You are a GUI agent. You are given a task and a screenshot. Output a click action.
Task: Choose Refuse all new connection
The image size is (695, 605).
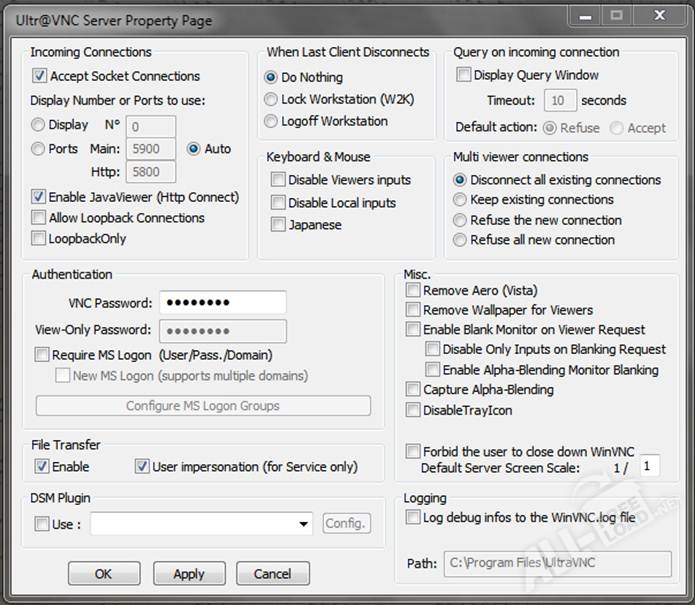(x=460, y=240)
